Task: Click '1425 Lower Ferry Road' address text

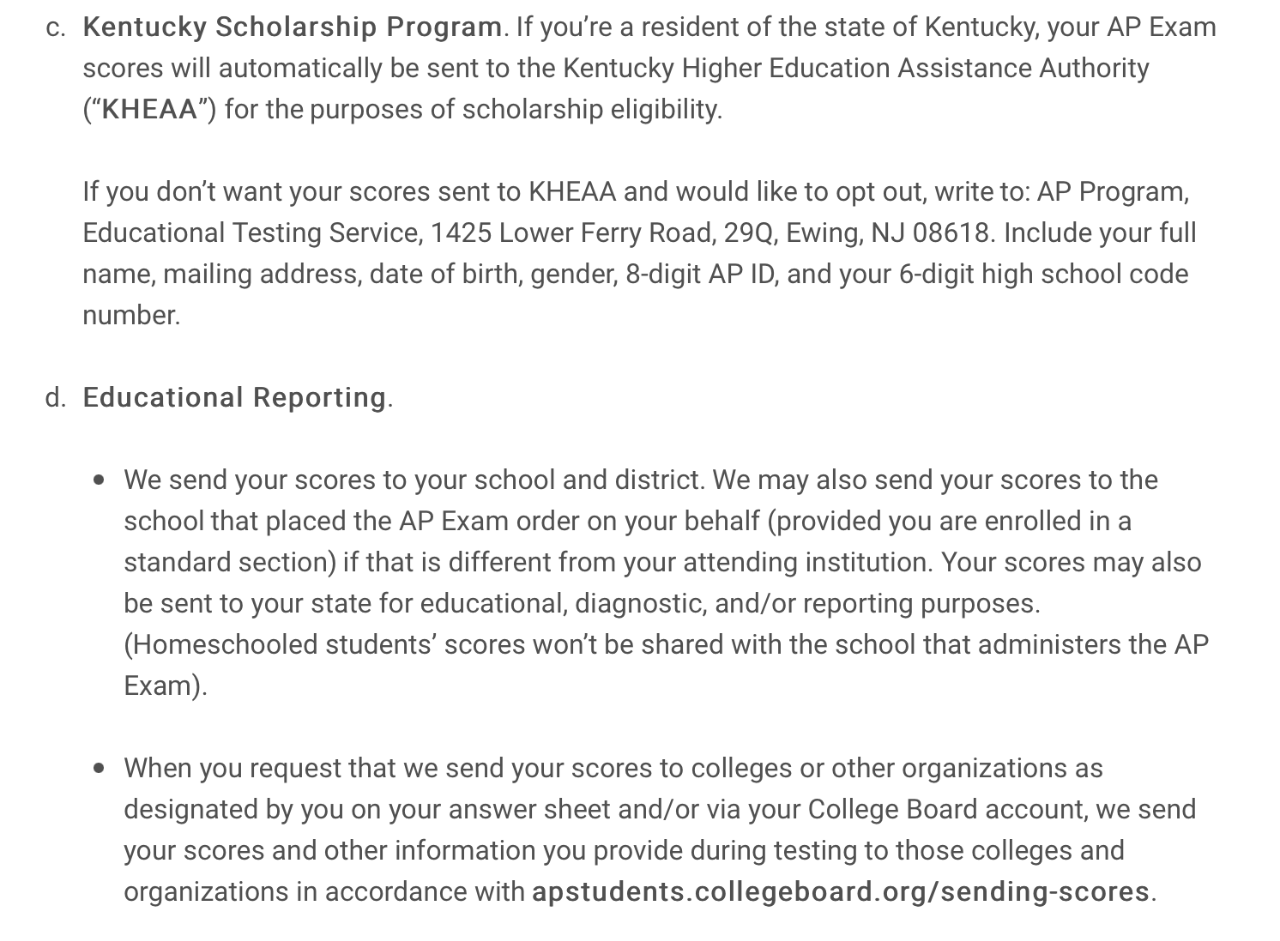Action: pyautogui.click(x=572, y=233)
